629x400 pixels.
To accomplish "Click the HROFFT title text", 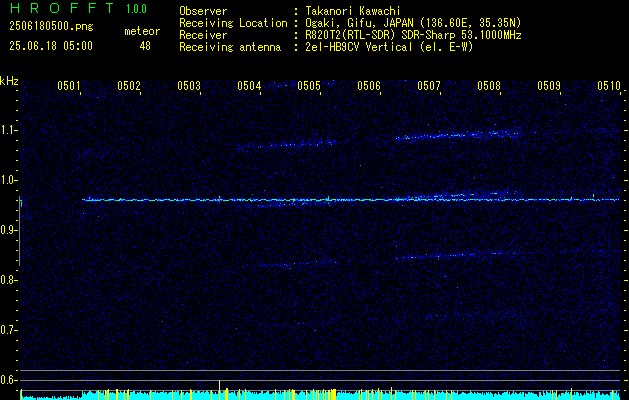I will pos(62,8).
